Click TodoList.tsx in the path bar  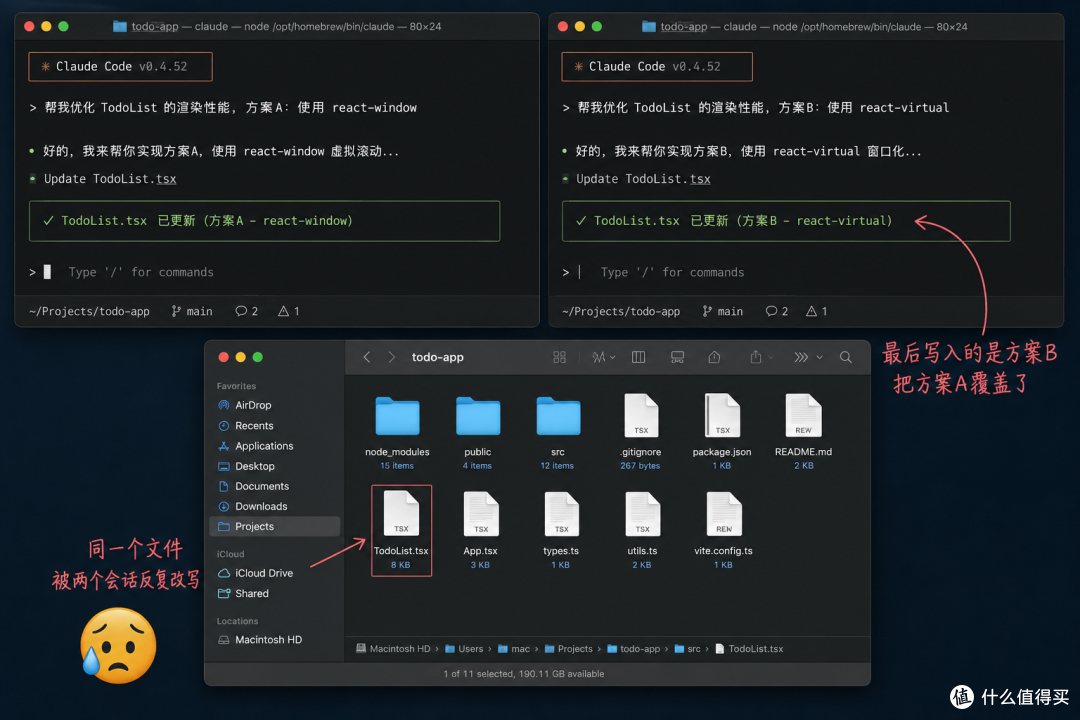click(x=749, y=648)
